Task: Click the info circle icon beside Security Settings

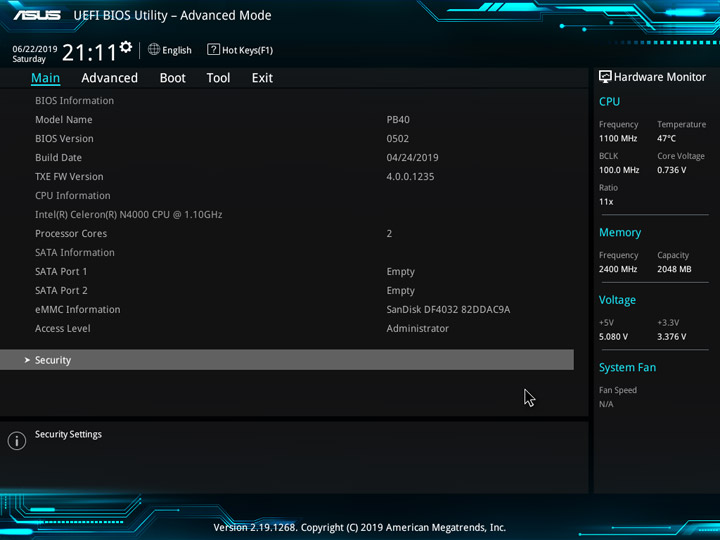Action: (17, 441)
